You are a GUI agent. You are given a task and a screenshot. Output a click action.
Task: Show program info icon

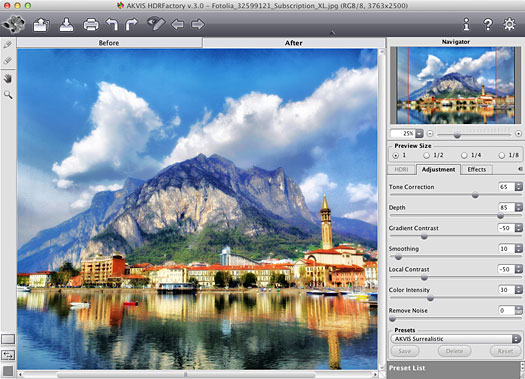(466, 24)
